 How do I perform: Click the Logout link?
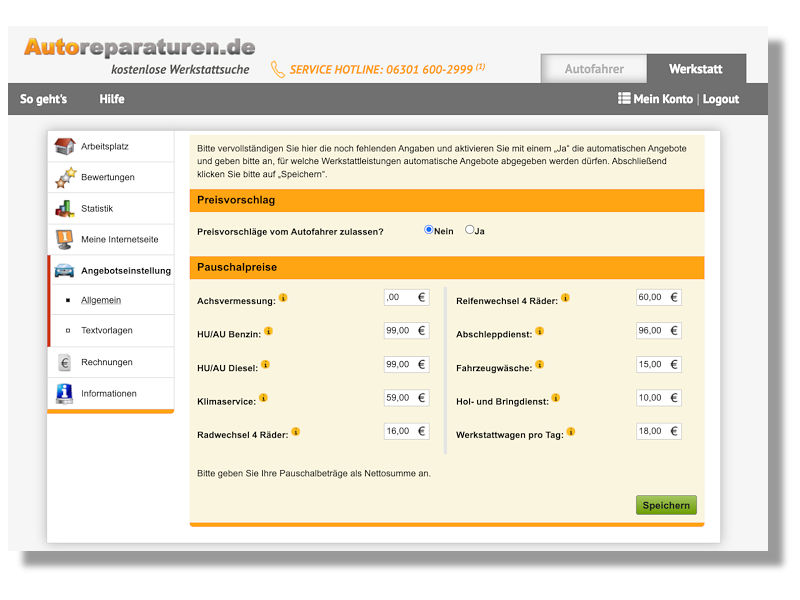[x=720, y=99]
